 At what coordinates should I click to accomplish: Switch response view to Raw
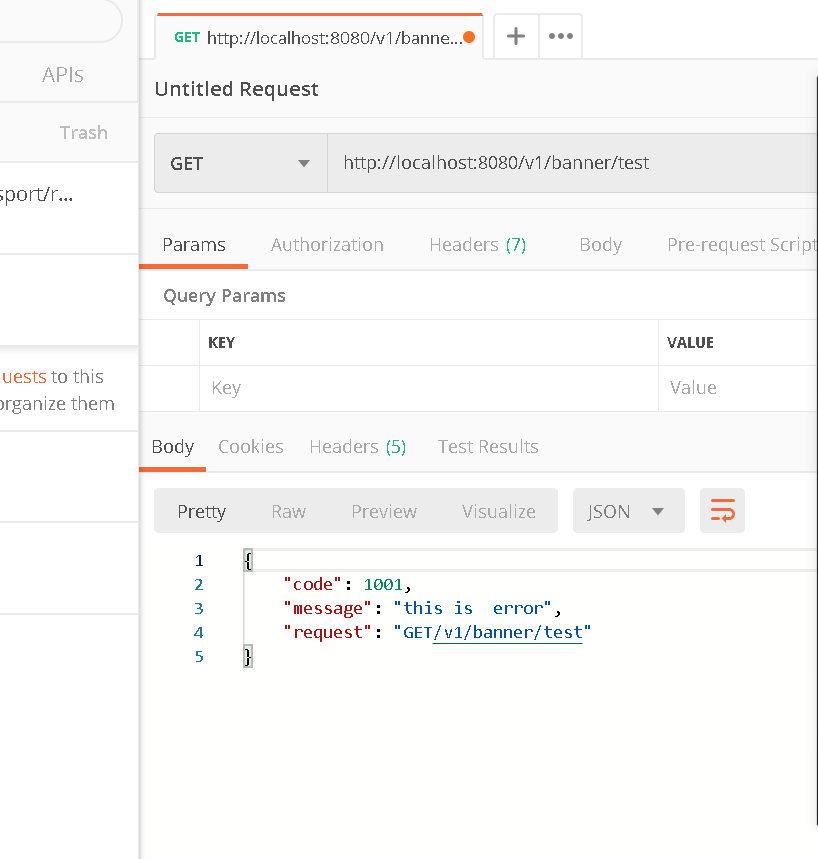pos(288,512)
